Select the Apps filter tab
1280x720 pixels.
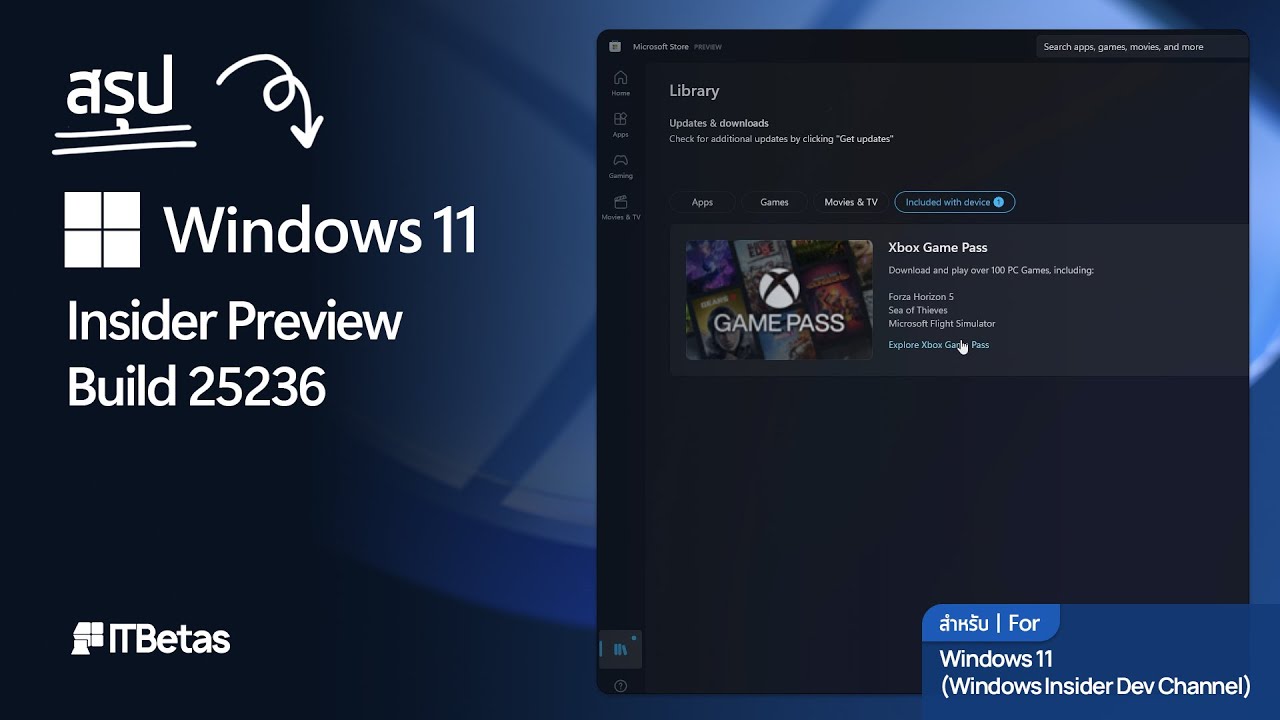(x=702, y=202)
